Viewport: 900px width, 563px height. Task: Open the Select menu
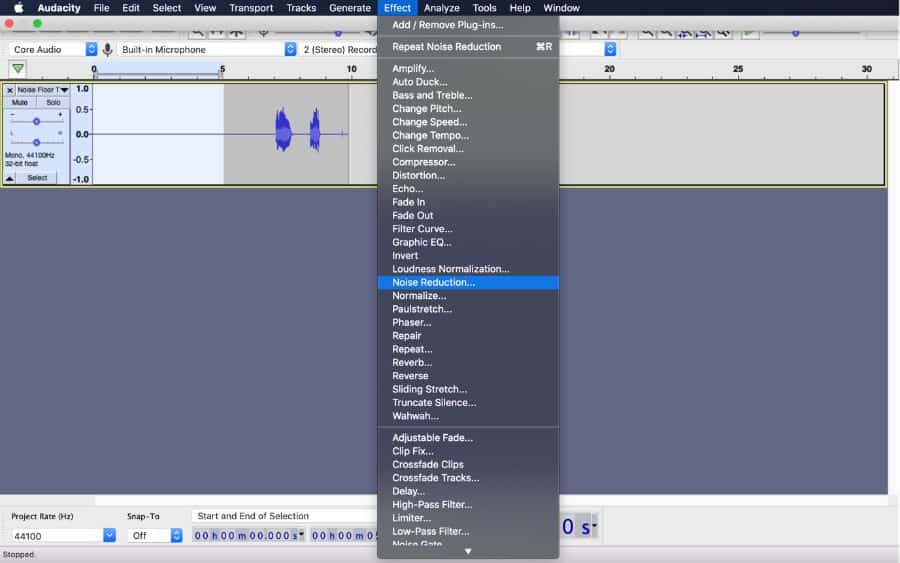tap(166, 8)
